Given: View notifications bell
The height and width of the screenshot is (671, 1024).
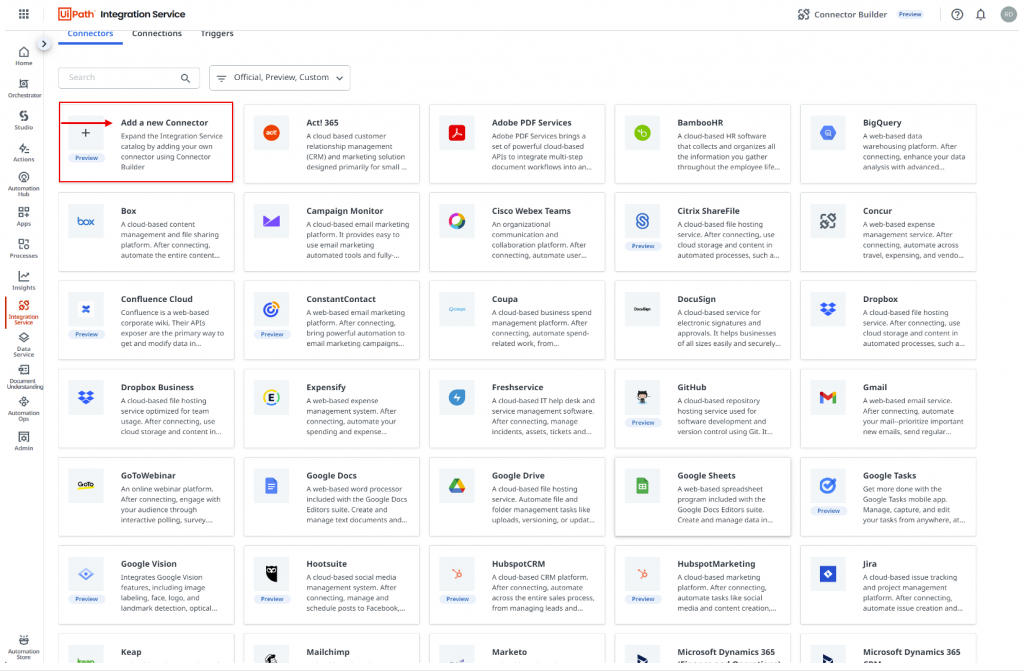Looking at the screenshot, I should pos(980,14).
